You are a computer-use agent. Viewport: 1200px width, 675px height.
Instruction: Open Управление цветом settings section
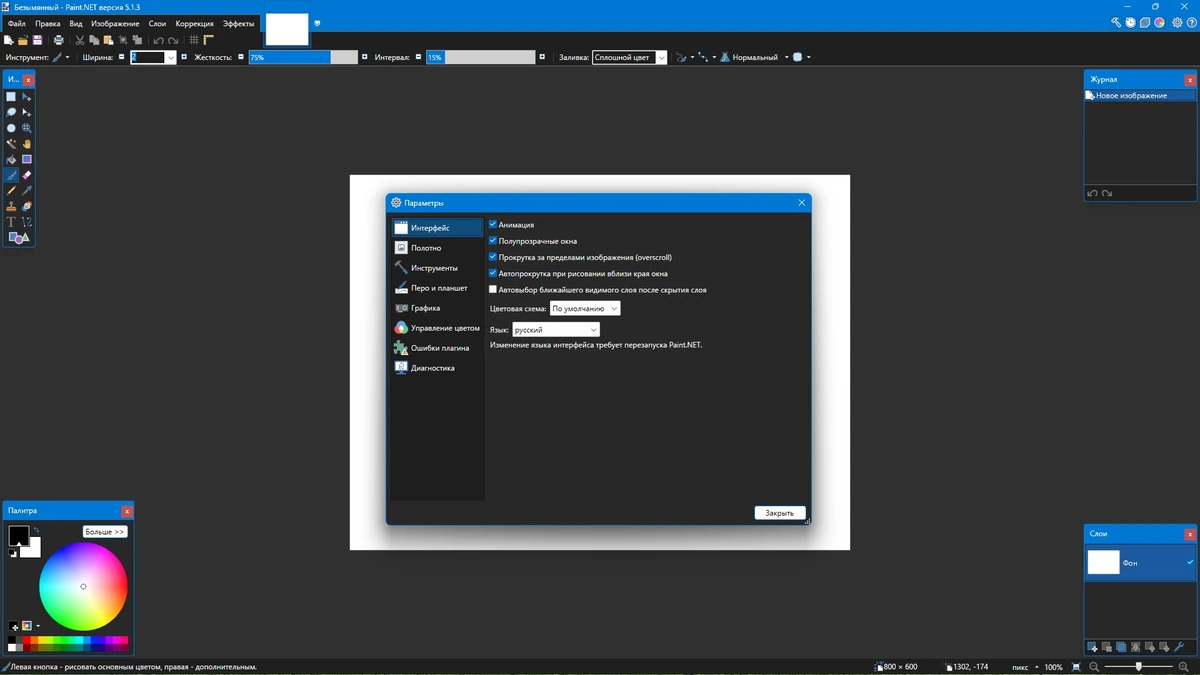[x=438, y=328]
